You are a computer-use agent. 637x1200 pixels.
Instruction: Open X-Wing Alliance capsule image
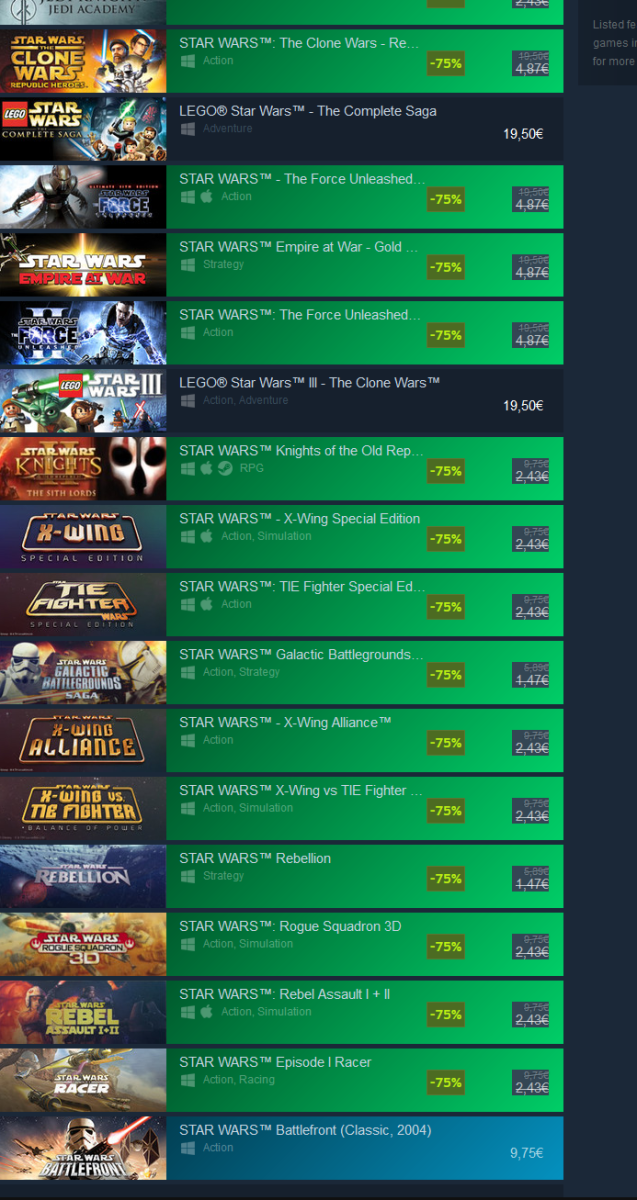click(83, 740)
